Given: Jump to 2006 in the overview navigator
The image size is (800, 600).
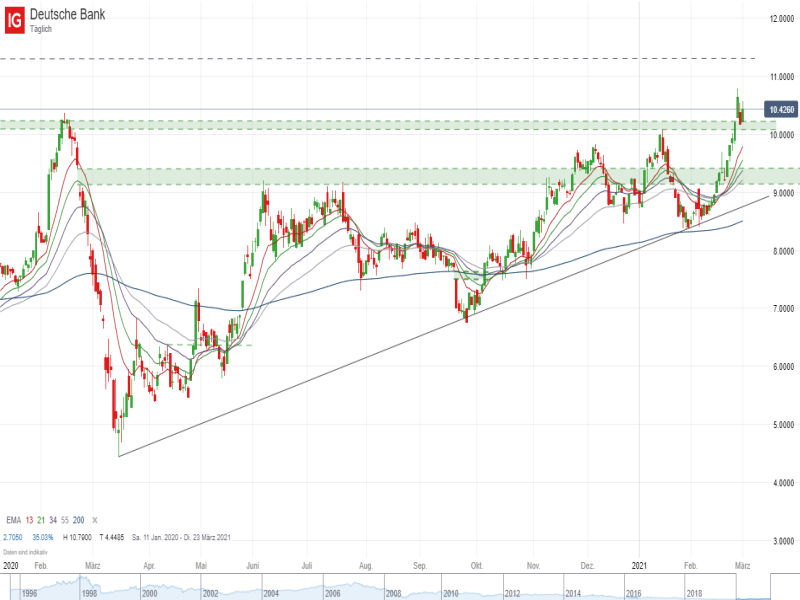Looking at the screenshot, I should 333,594.
